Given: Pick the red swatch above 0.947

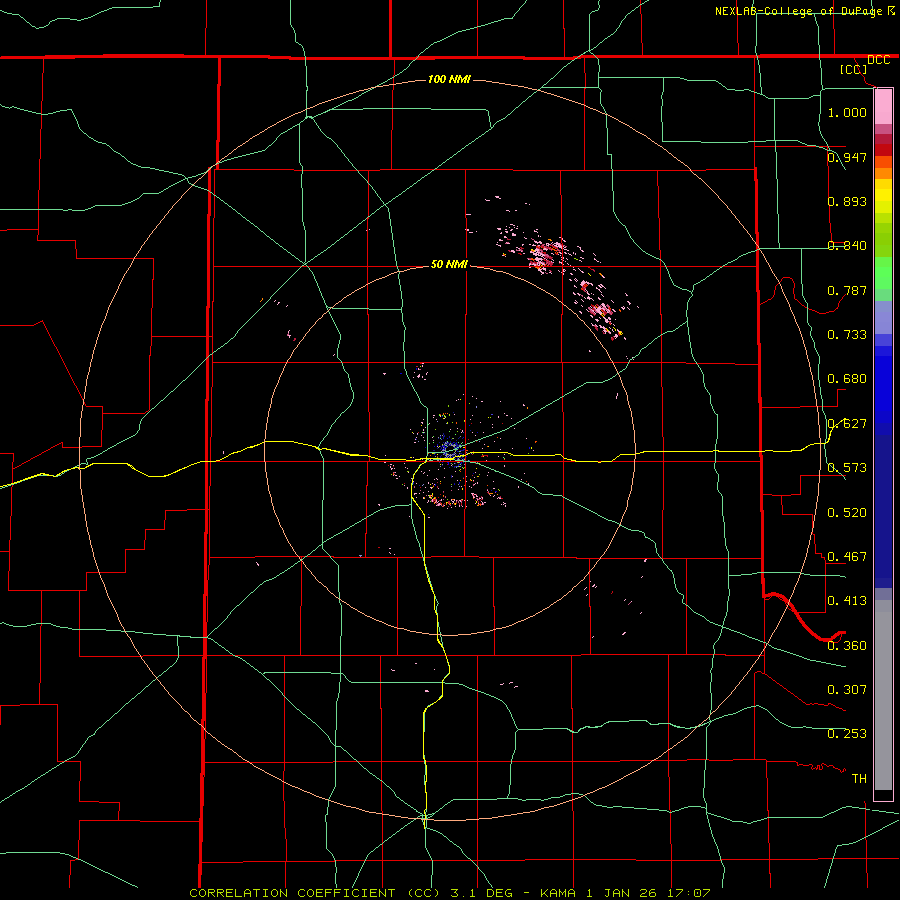Looking at the screenshot, I should (883, 149).
